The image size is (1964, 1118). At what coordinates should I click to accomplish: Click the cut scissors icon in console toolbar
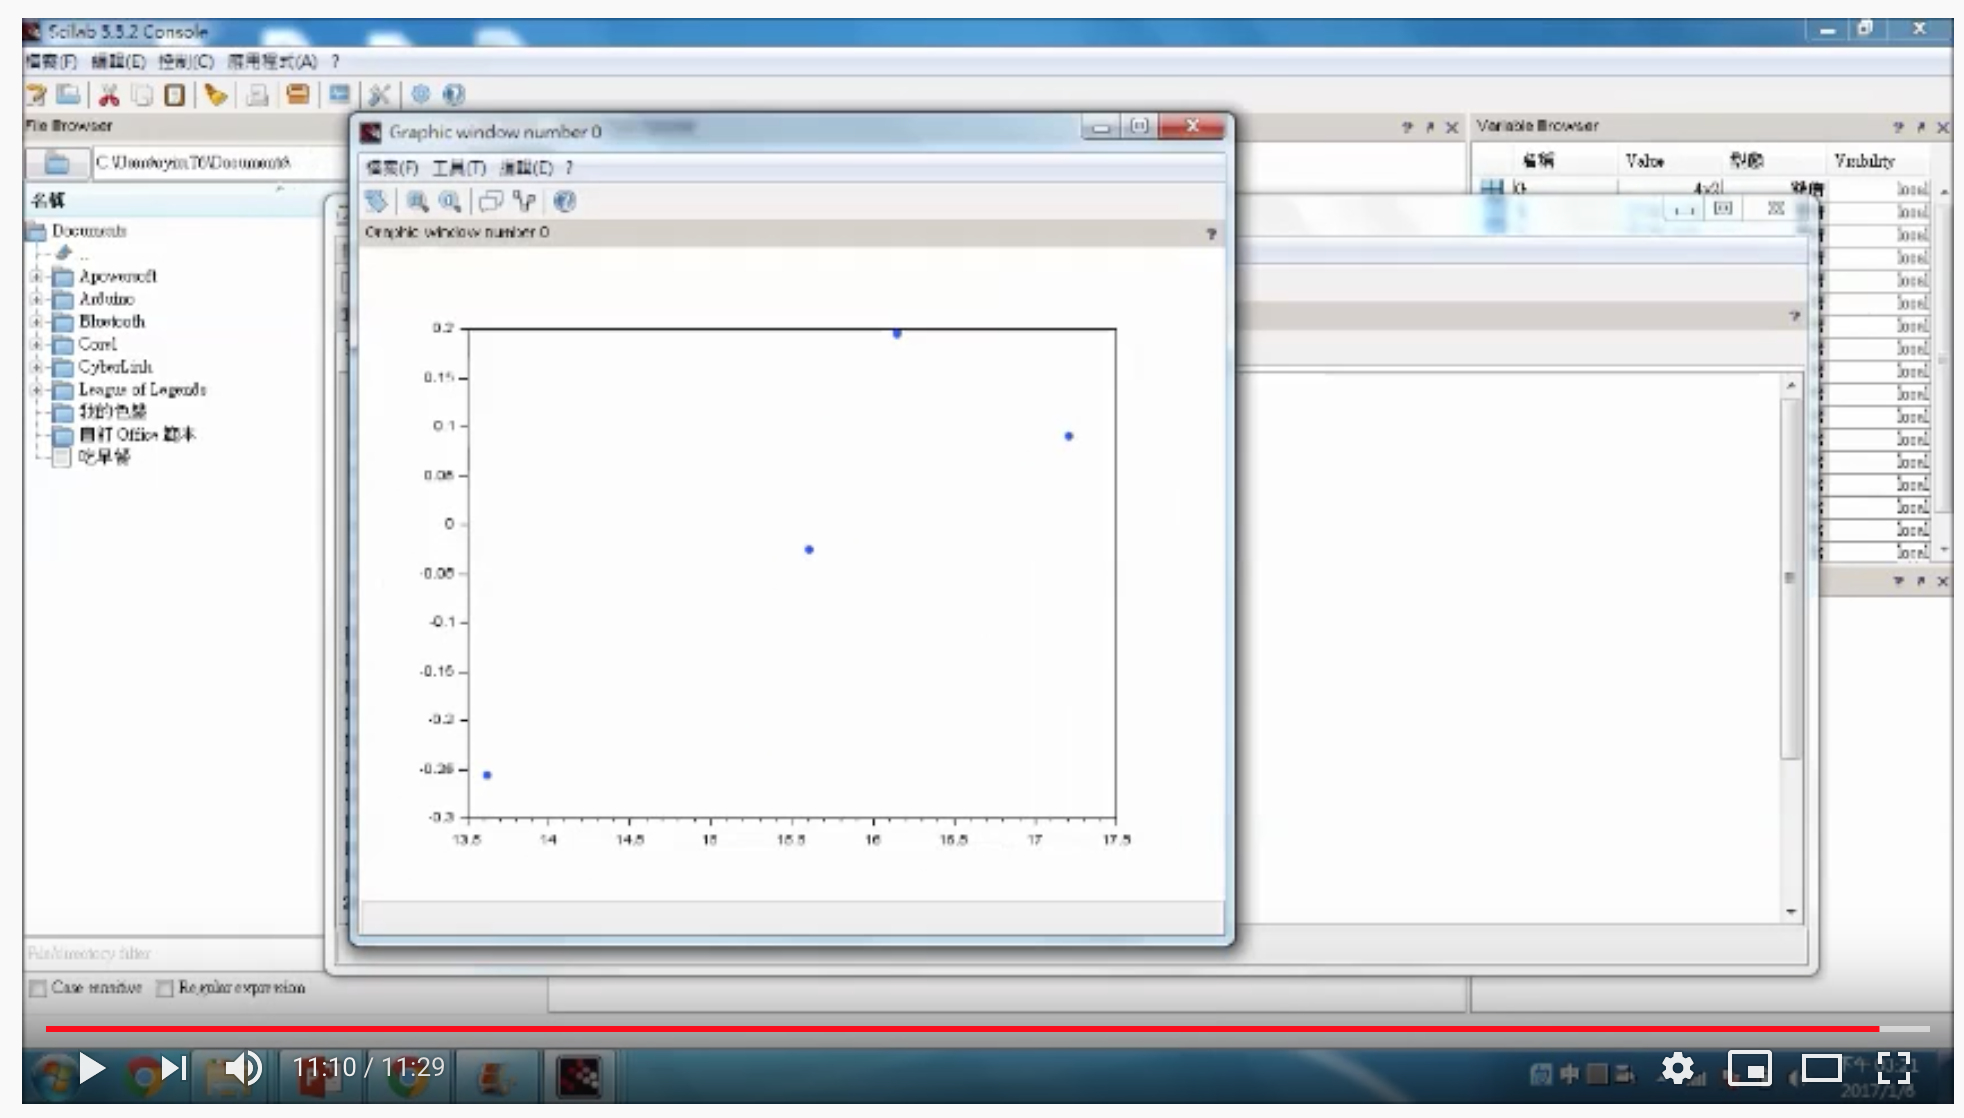point(109,95)
